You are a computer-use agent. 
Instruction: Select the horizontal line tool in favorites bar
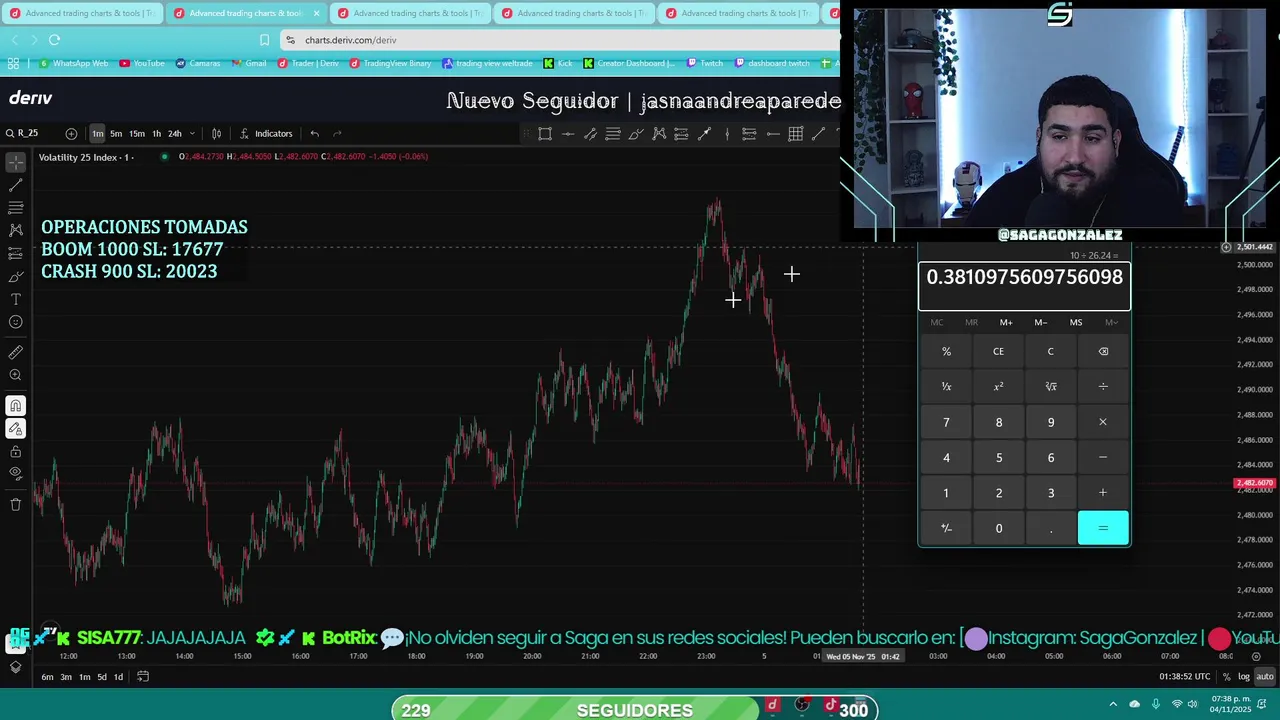click(568, 133)
